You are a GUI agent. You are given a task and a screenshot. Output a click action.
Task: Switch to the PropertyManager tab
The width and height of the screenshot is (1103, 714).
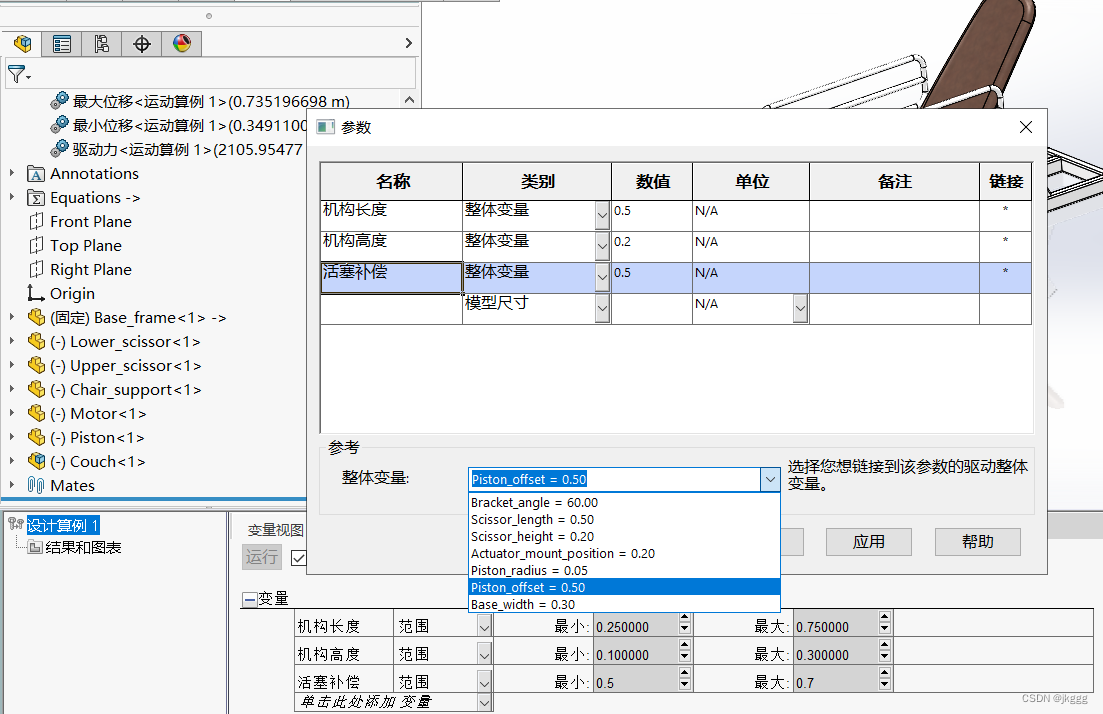[x=62, y=44]
